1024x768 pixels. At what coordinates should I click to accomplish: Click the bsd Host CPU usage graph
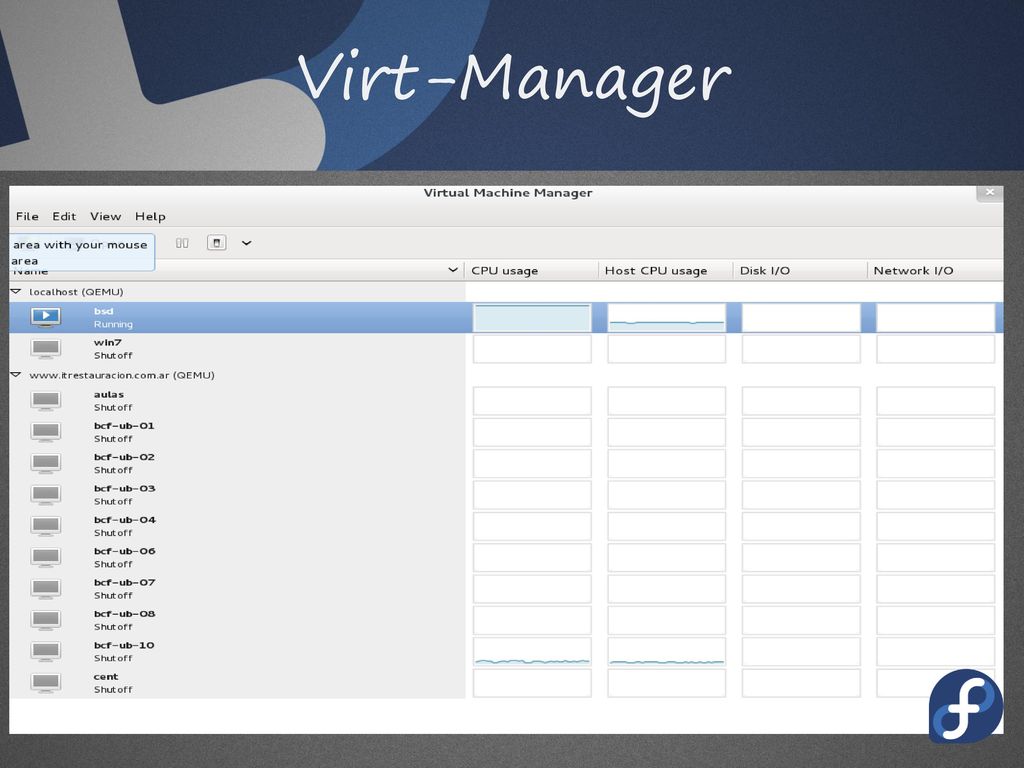(667, 317)
